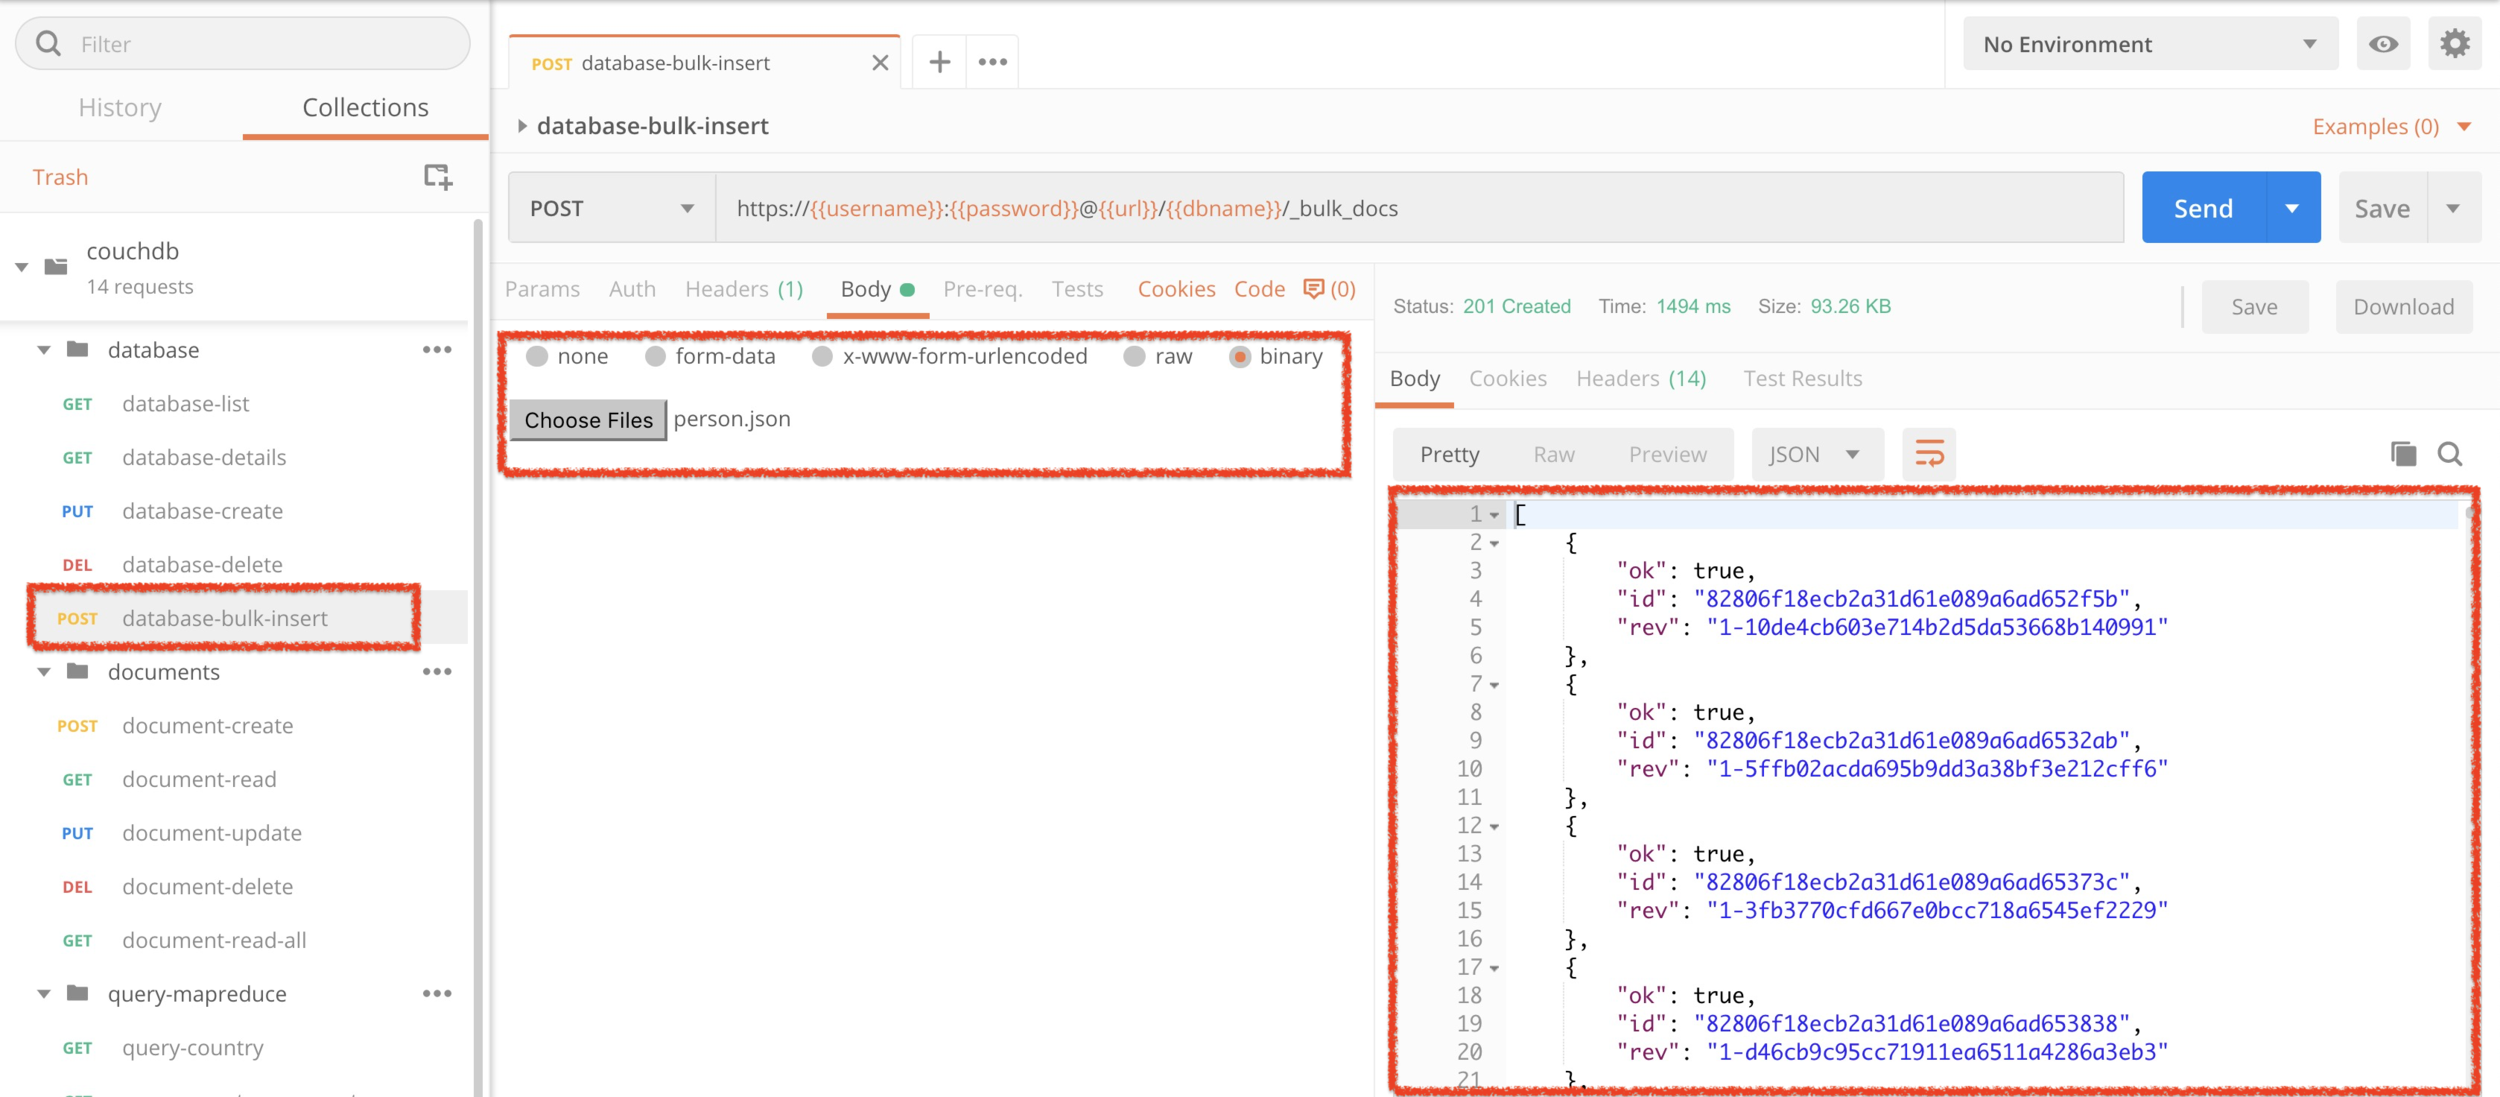Switch to the History tab
Screen dimensions: 2500x1097
click(120, 107)
